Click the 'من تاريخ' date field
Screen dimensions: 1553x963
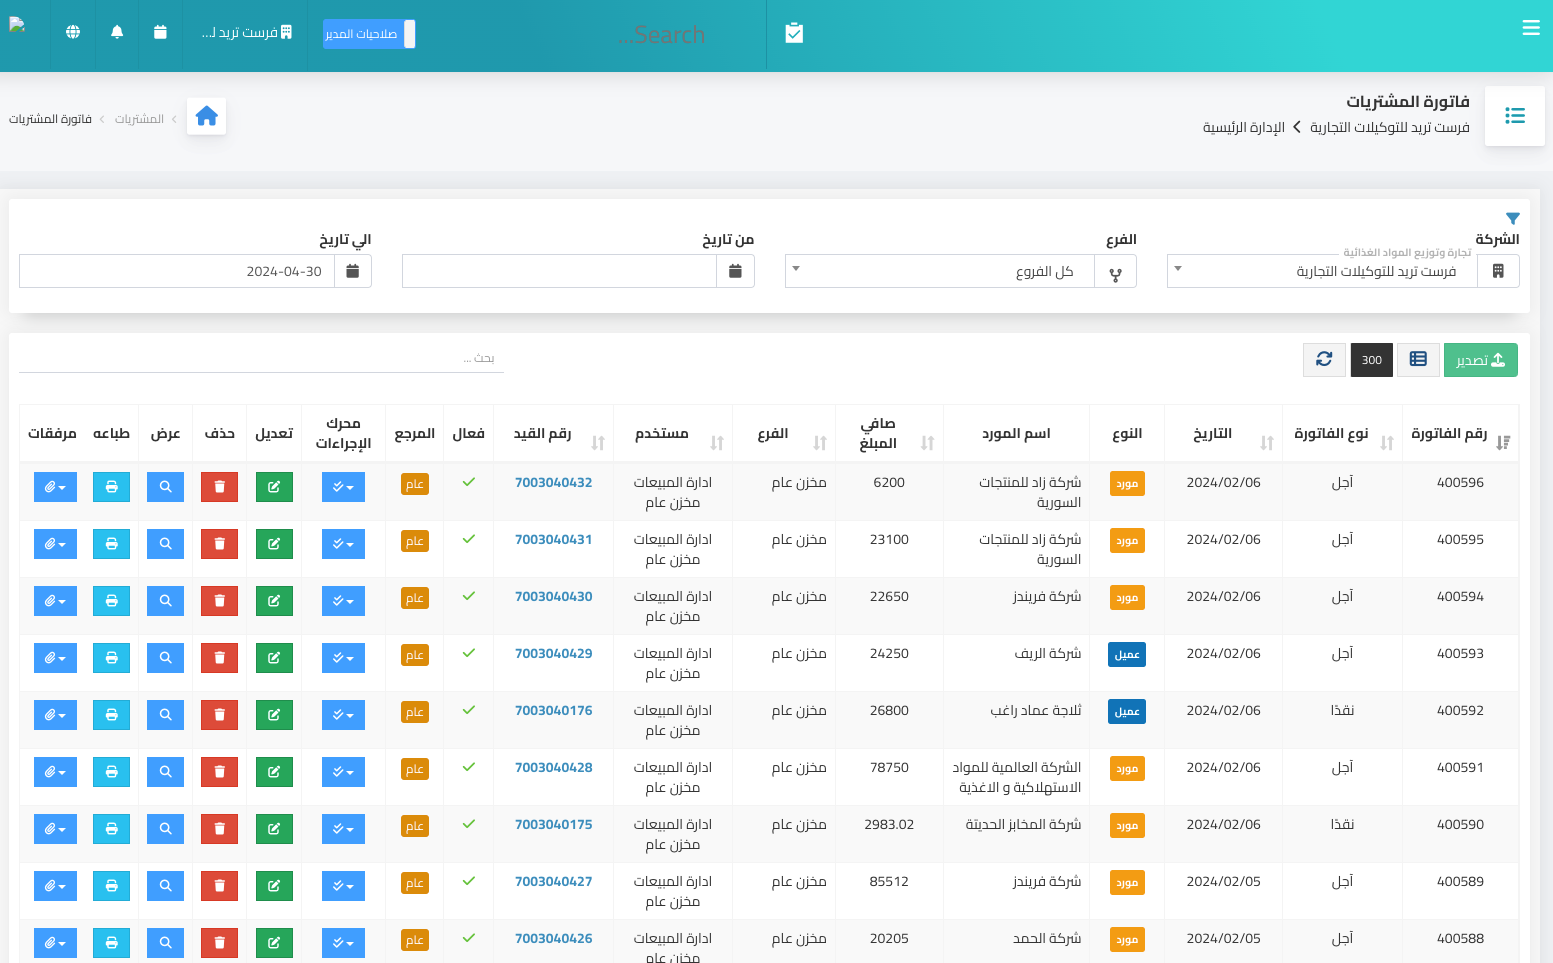click(x=559, y=271)
